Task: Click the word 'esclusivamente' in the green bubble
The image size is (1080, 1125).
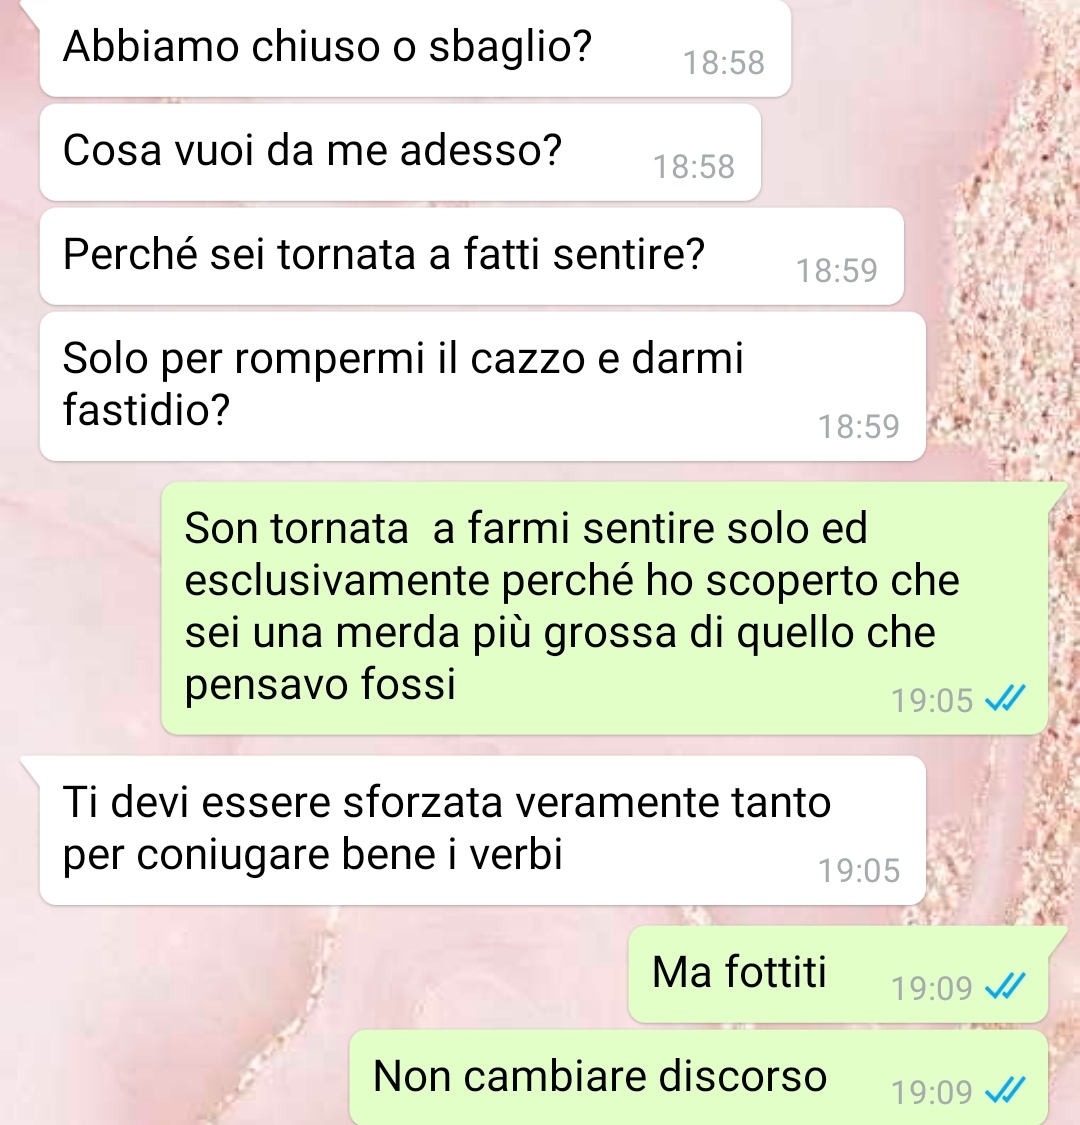Action: pos(337,580)
